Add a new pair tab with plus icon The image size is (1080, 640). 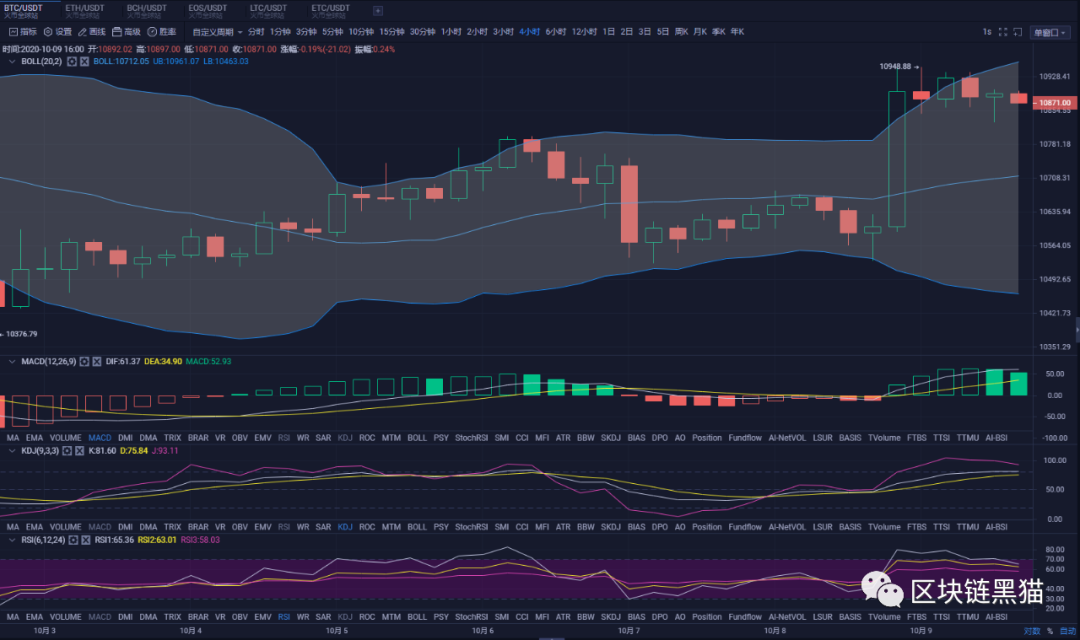(377, 11)
